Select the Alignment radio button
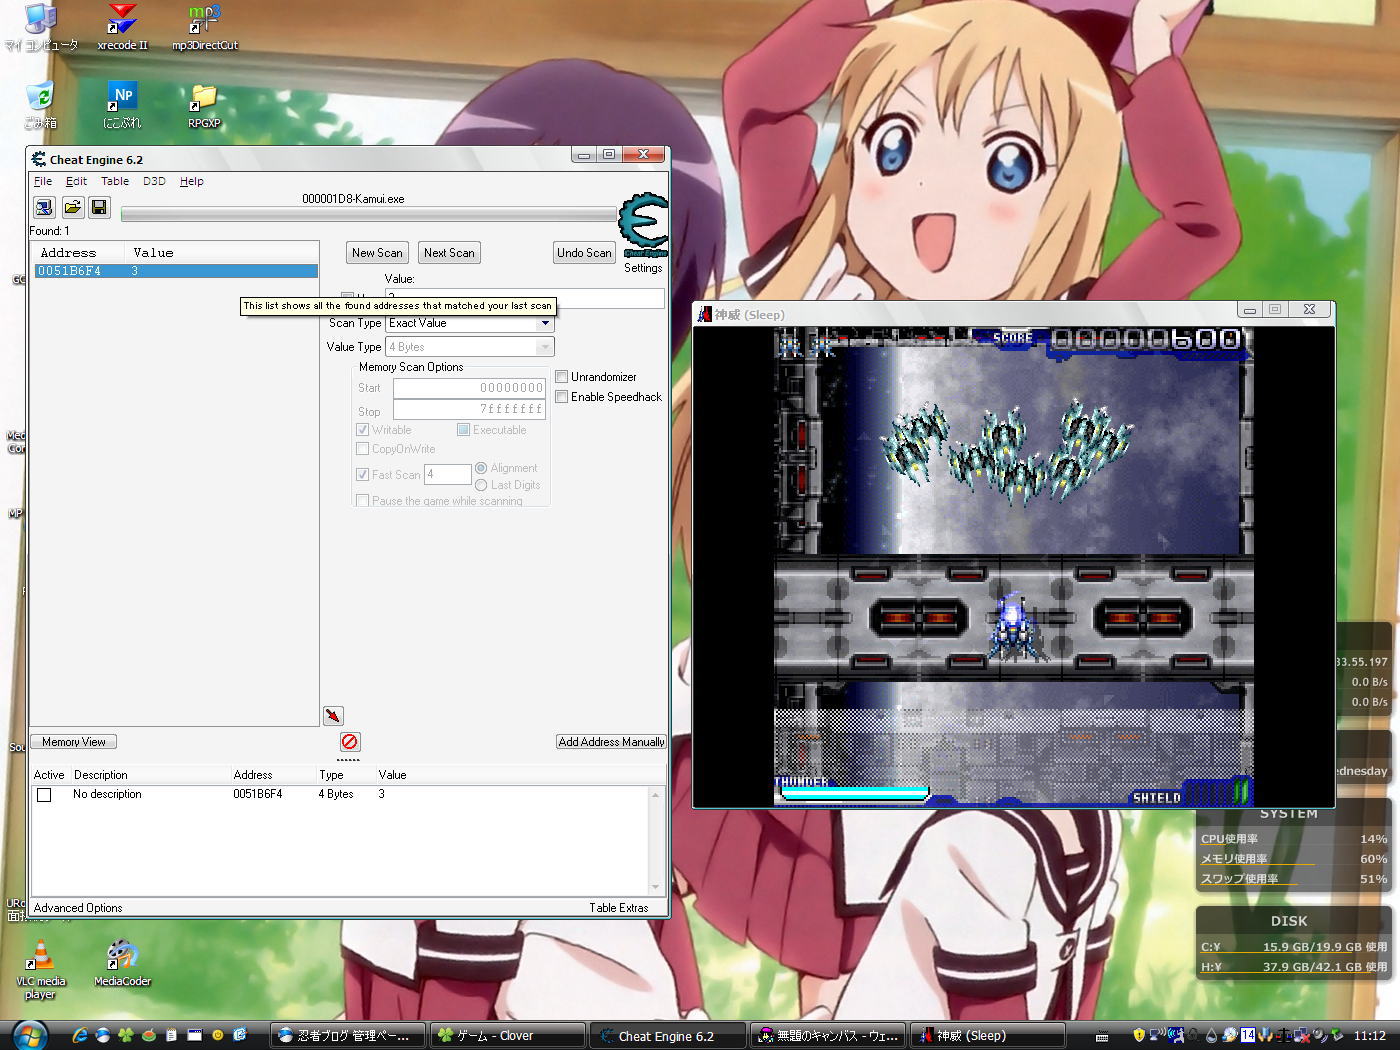1400x1050 pixels. click(481, 468)
